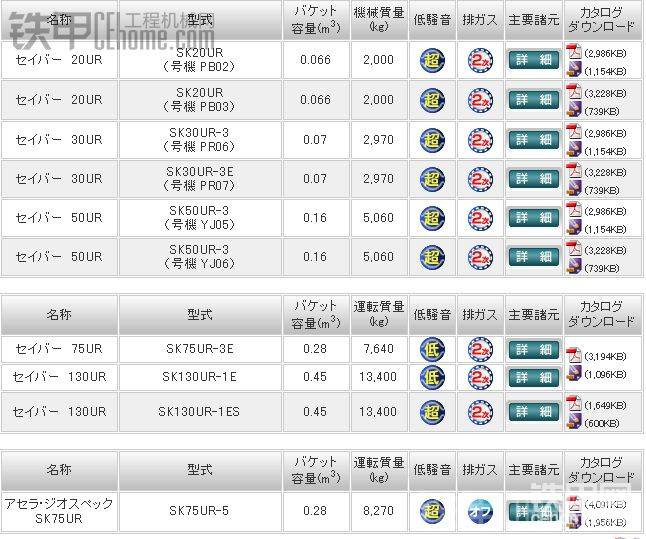Click the 超 low-noise icon for SK30UR-3 PR06
Image resolution: width=646 pixels, height=539 pixels.
432,140
